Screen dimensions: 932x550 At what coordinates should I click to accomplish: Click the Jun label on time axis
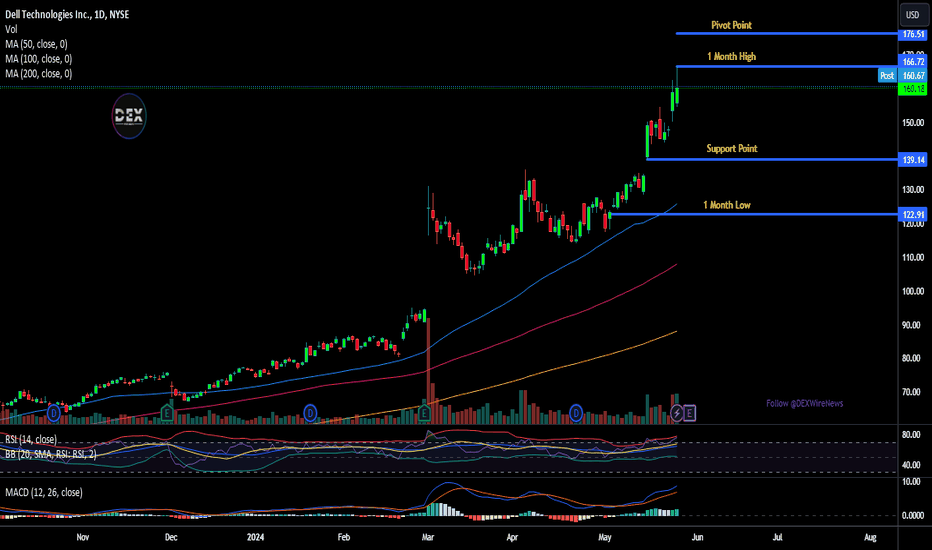point(697,537)
